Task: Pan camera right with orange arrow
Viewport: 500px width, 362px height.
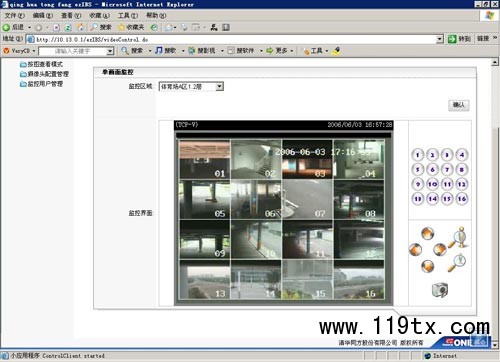Action: (440, 249)
